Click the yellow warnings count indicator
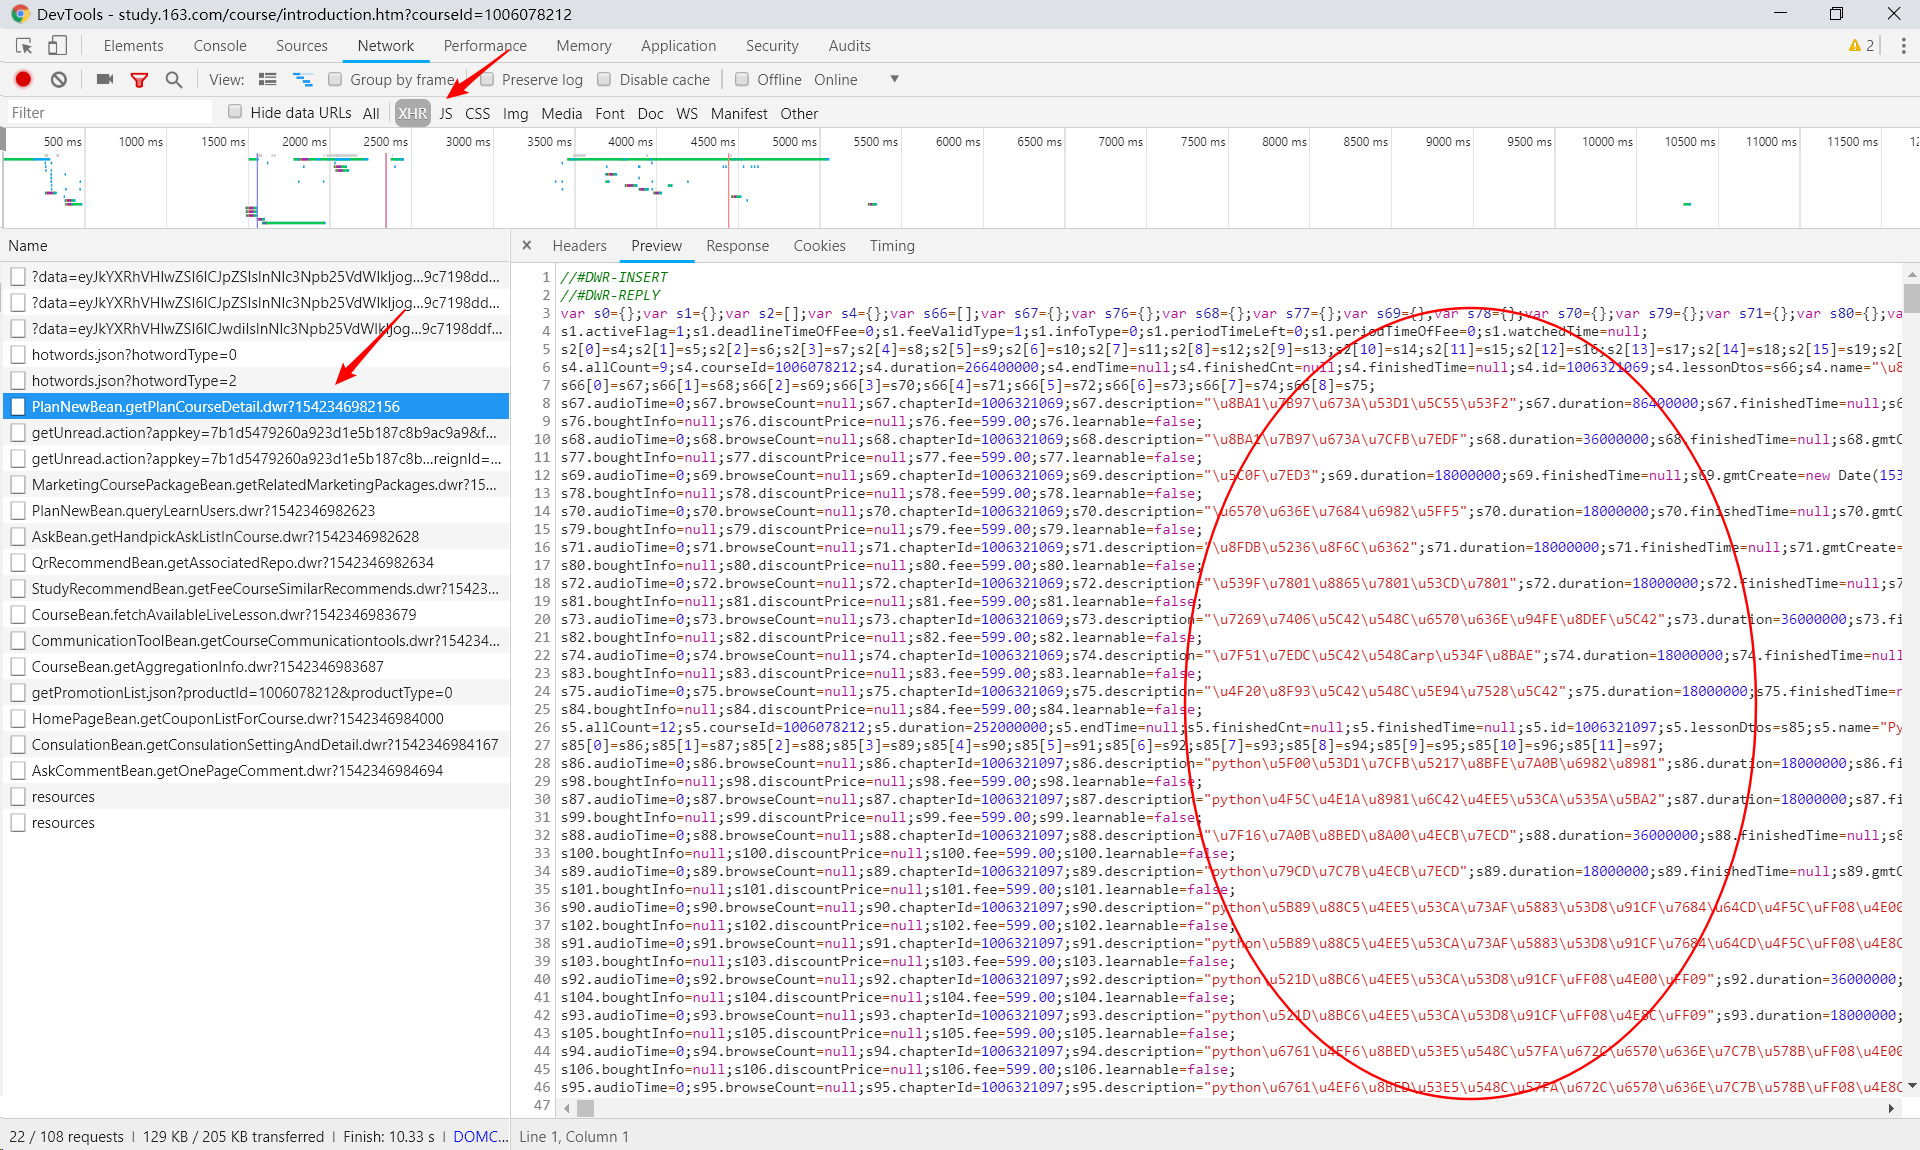Image resolution: width=1920 pixels, height=1150 pixels. click(1861, 45)
